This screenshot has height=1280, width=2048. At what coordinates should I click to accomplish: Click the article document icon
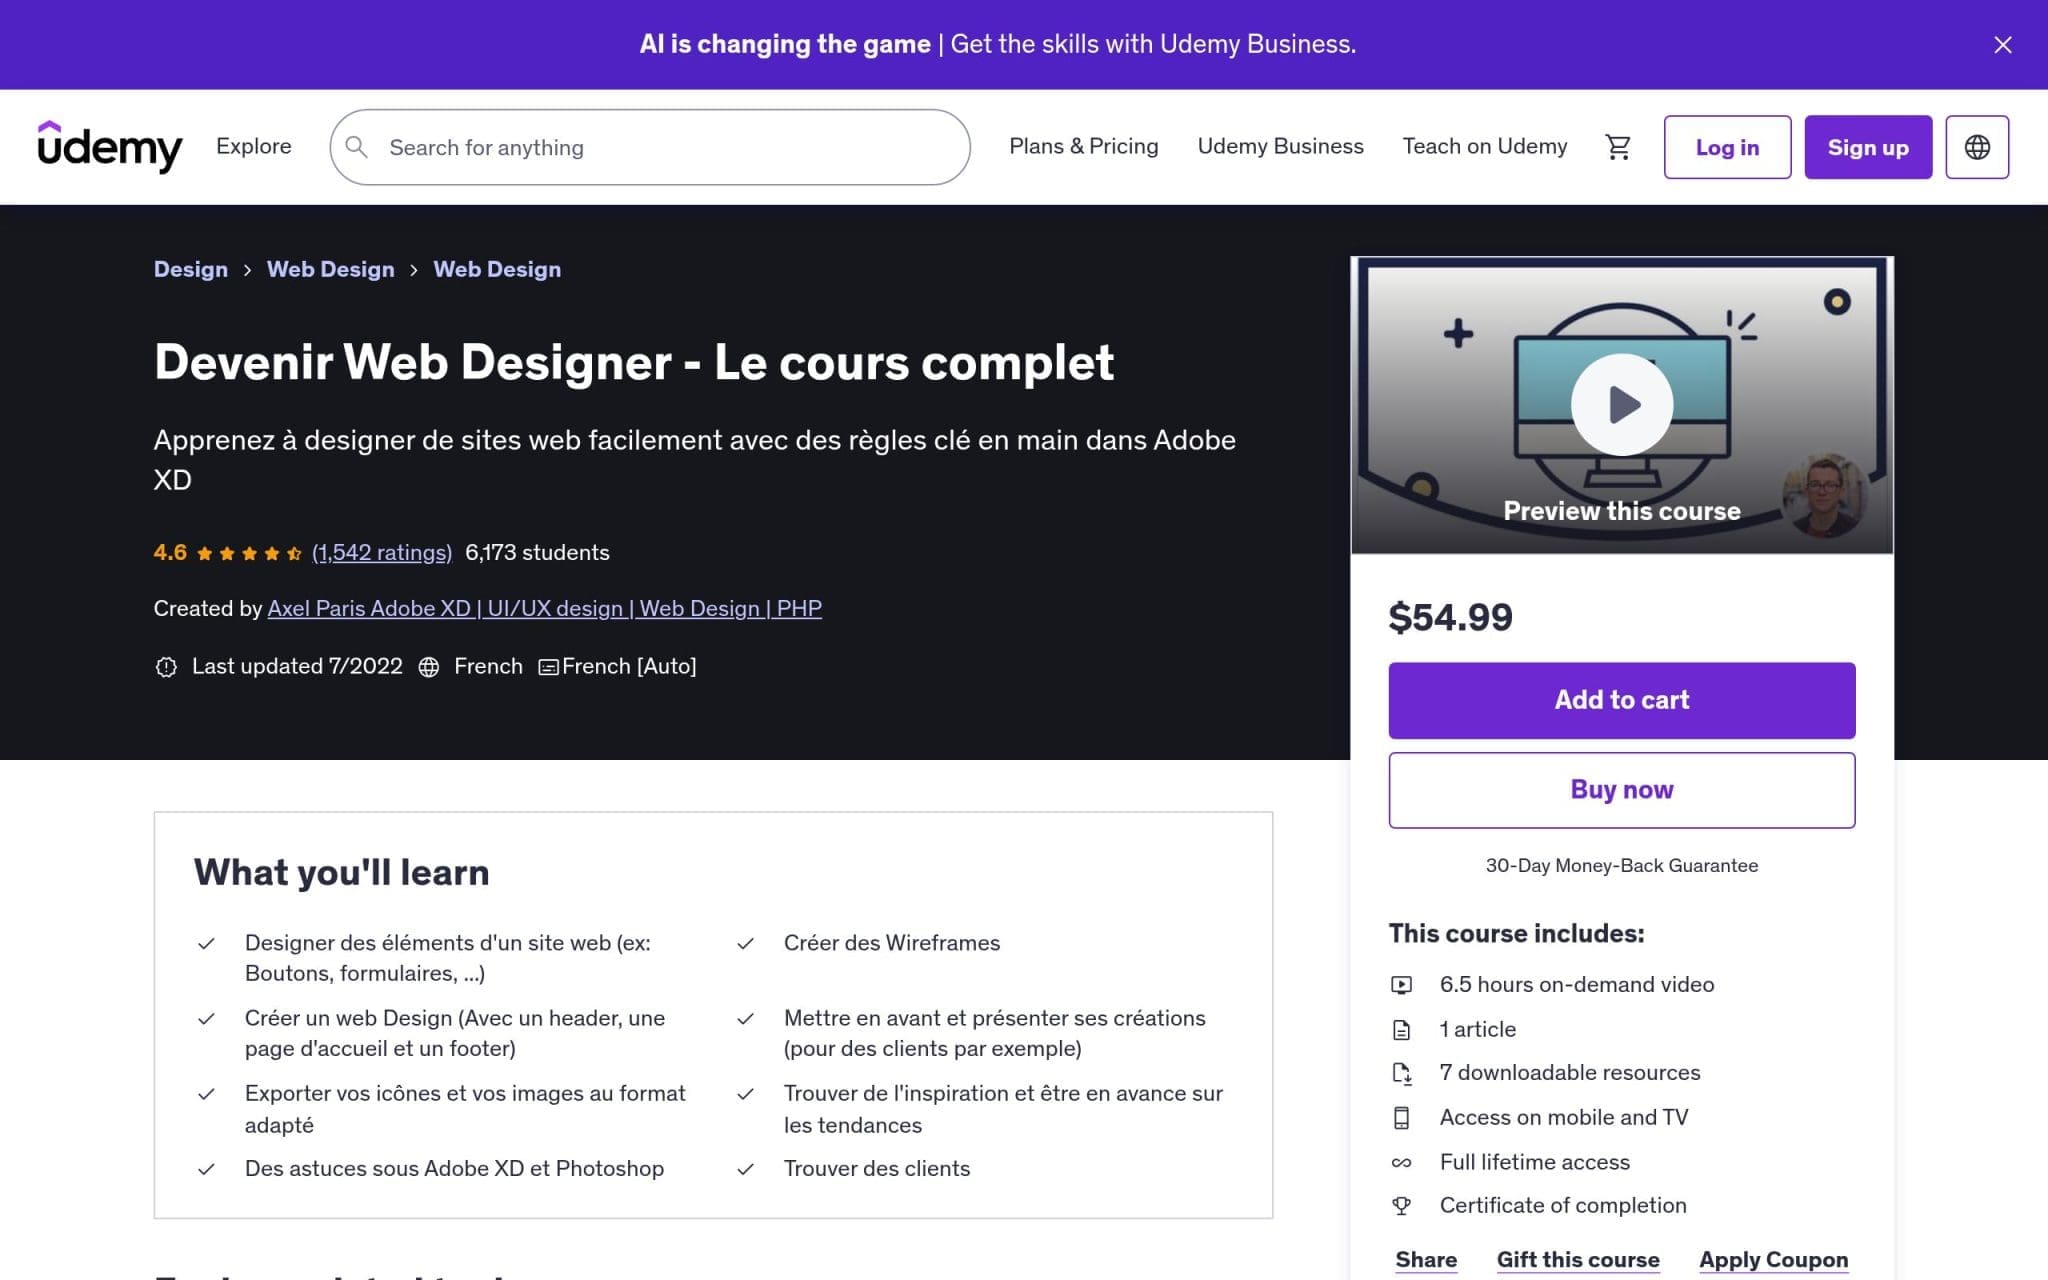pos(1401,1030)
